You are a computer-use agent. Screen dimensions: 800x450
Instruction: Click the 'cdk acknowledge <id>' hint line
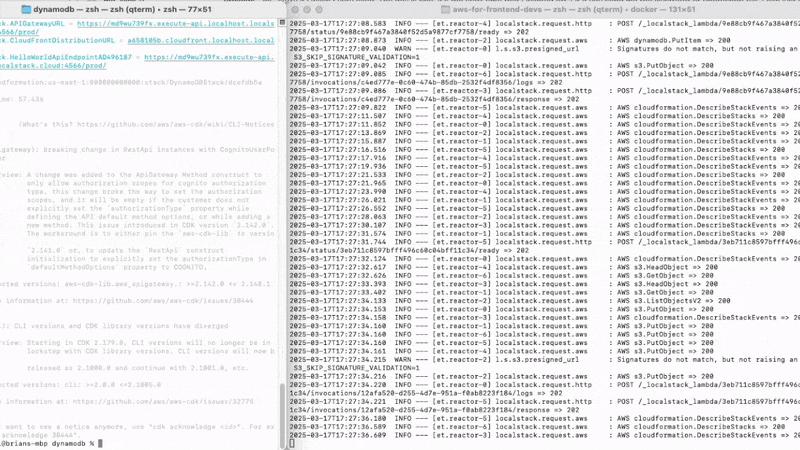[137, 427]
